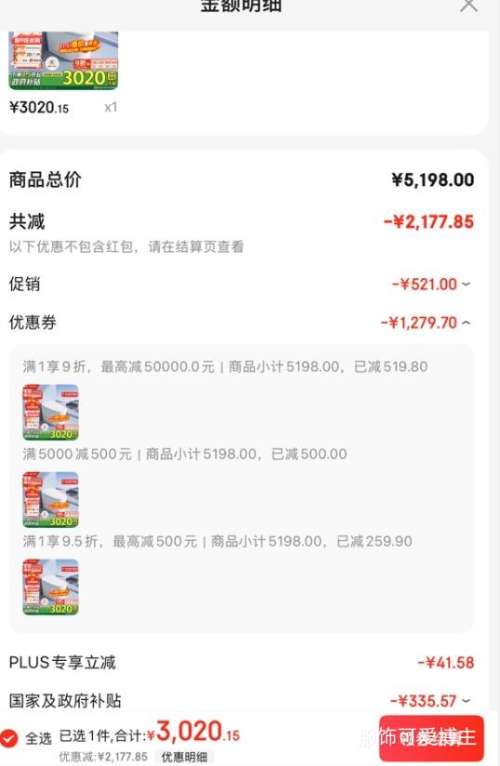Open thumbnail under 满1享9折 coupon
The image size is (500, 766).
(x=50, y=412)
